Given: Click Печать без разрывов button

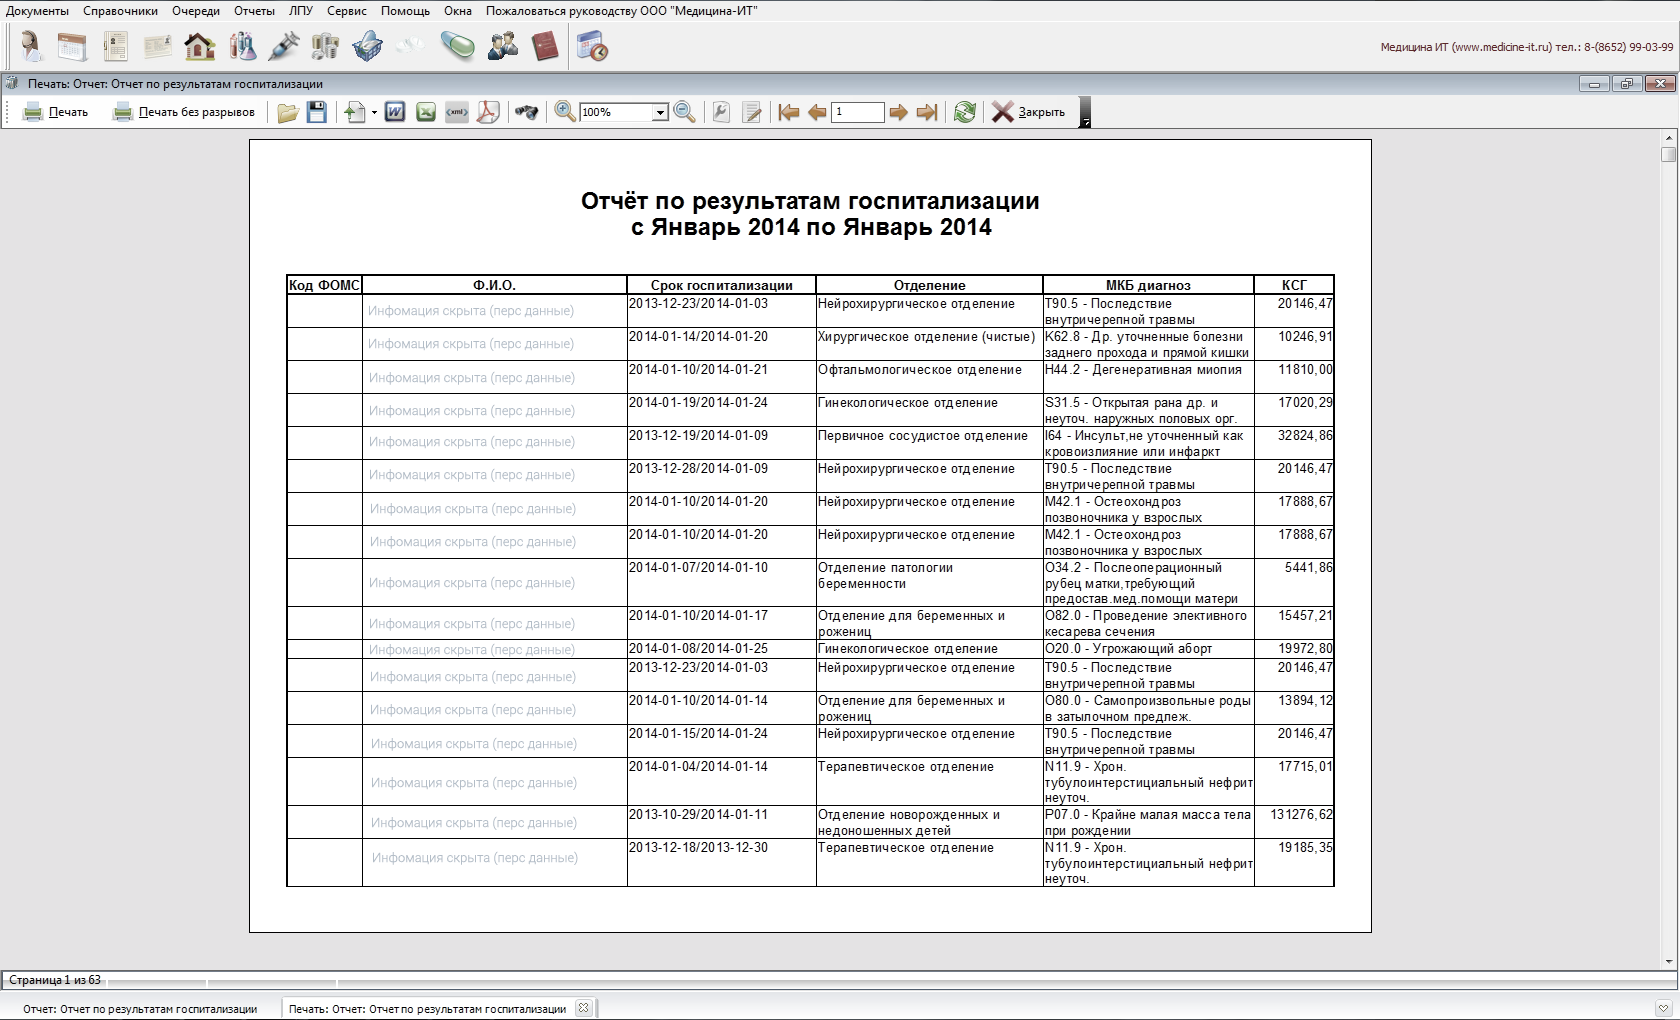Looking at the screenshot, I should tap(185, 112).
